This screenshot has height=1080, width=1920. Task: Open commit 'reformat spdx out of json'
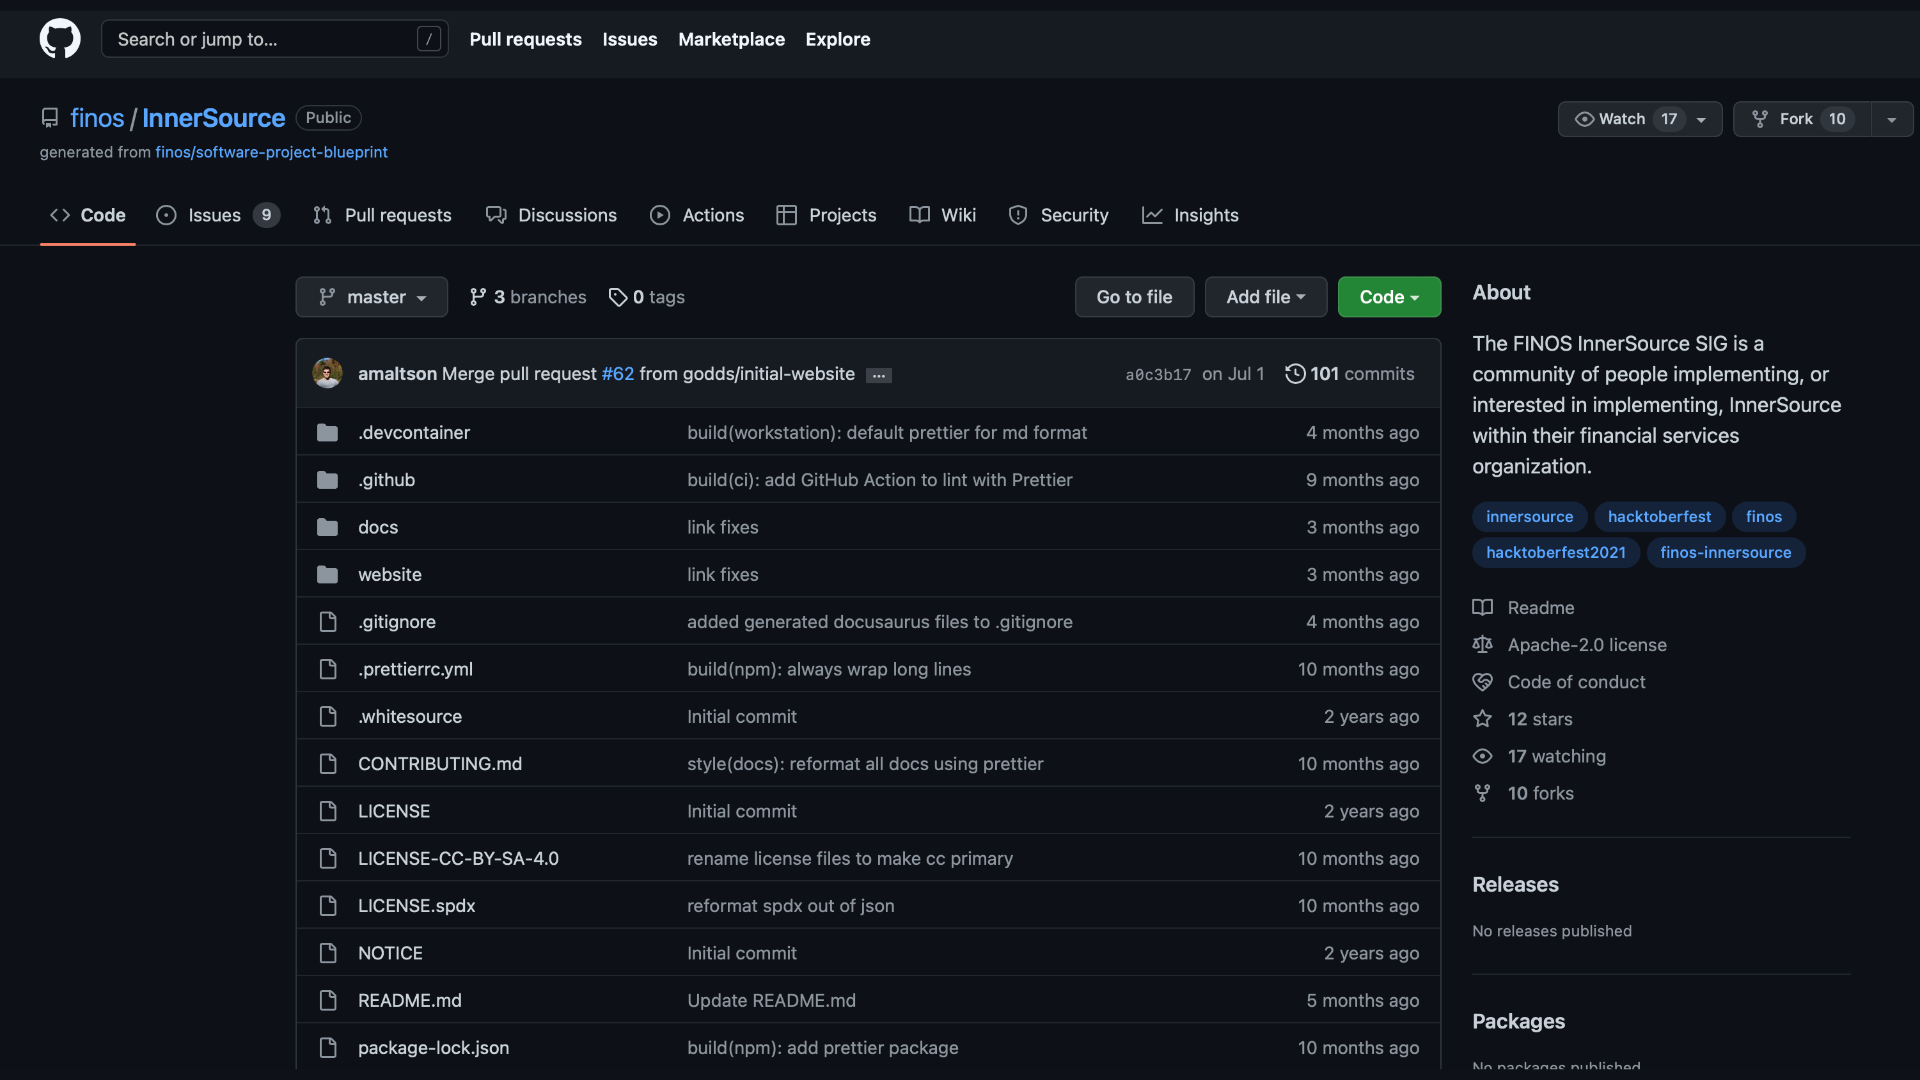pos(790,906)
